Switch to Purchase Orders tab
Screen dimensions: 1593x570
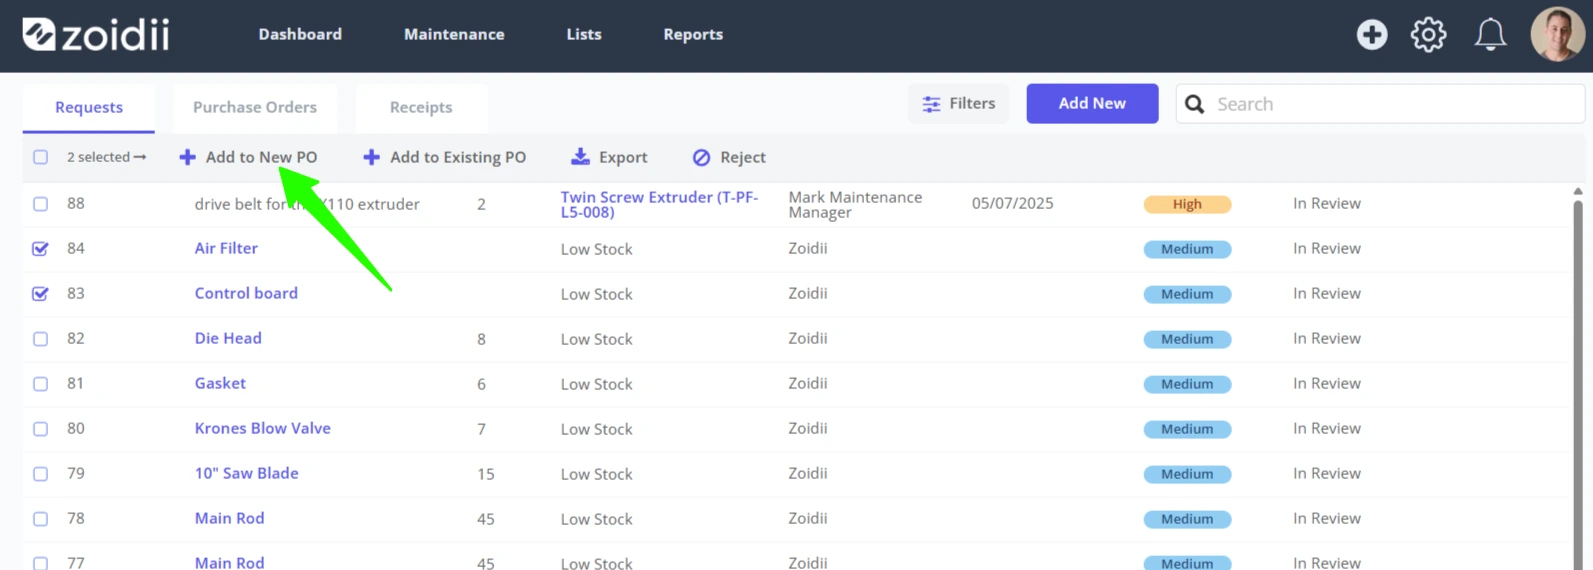point(255,107)
